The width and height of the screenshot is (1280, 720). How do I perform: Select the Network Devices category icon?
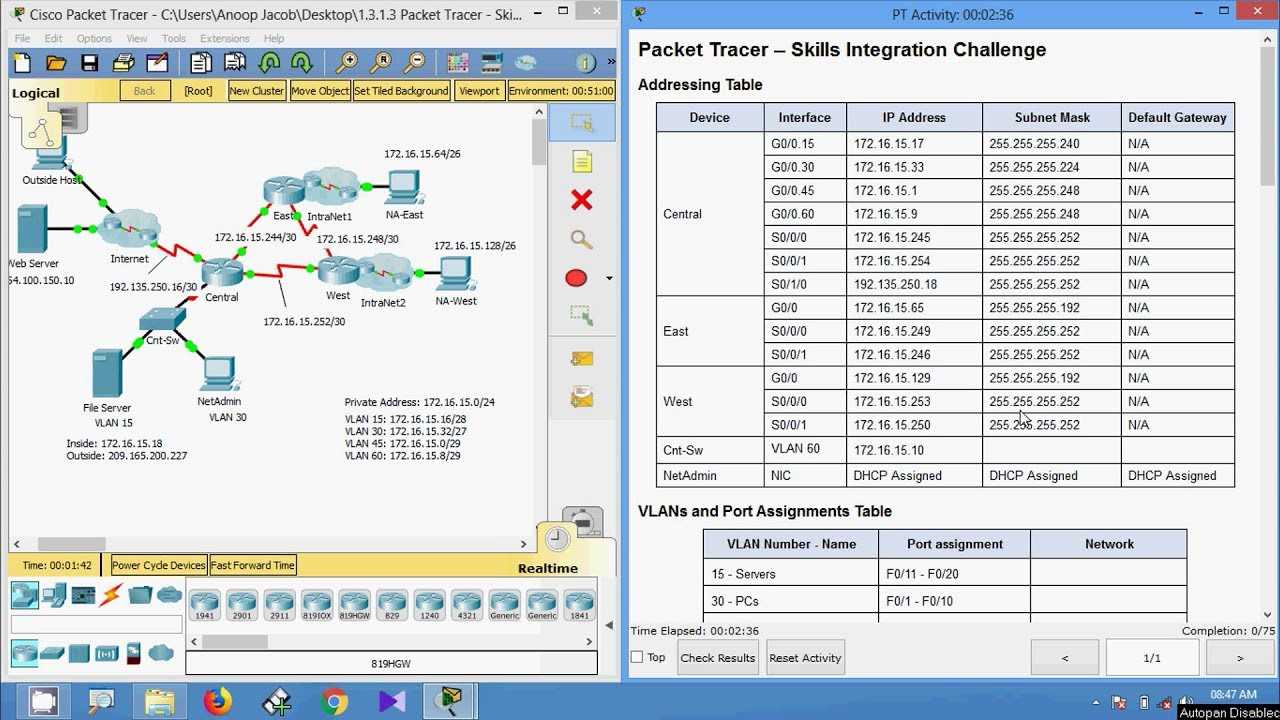click(x=24, y=596)
